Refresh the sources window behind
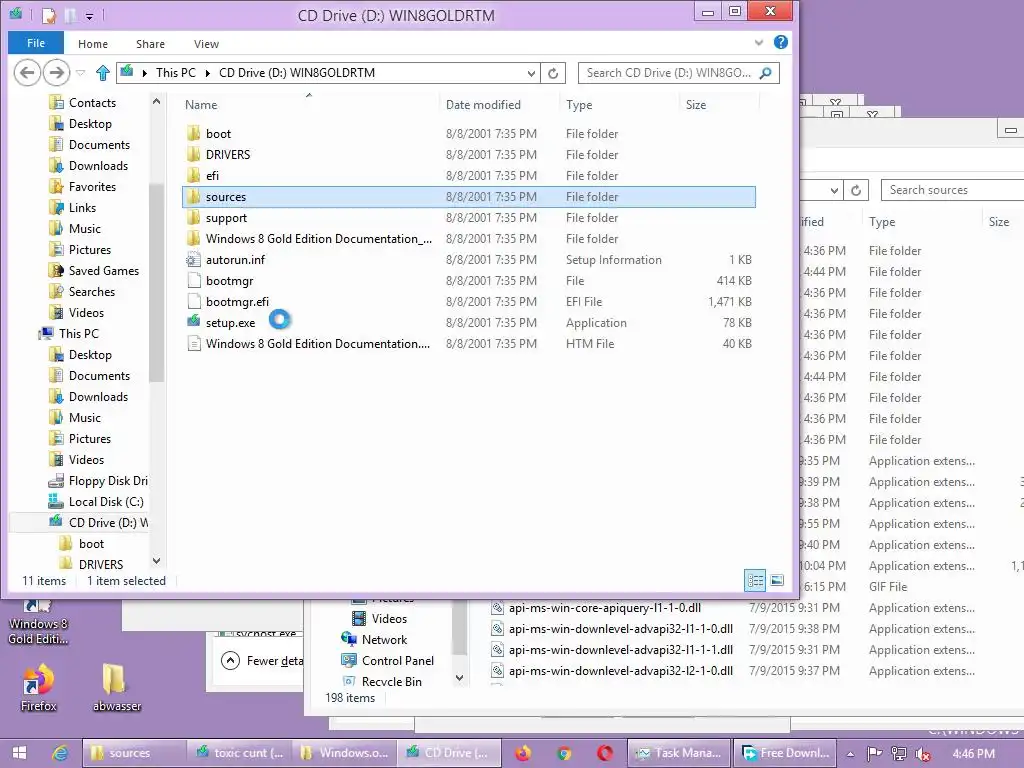 point(856,190)
